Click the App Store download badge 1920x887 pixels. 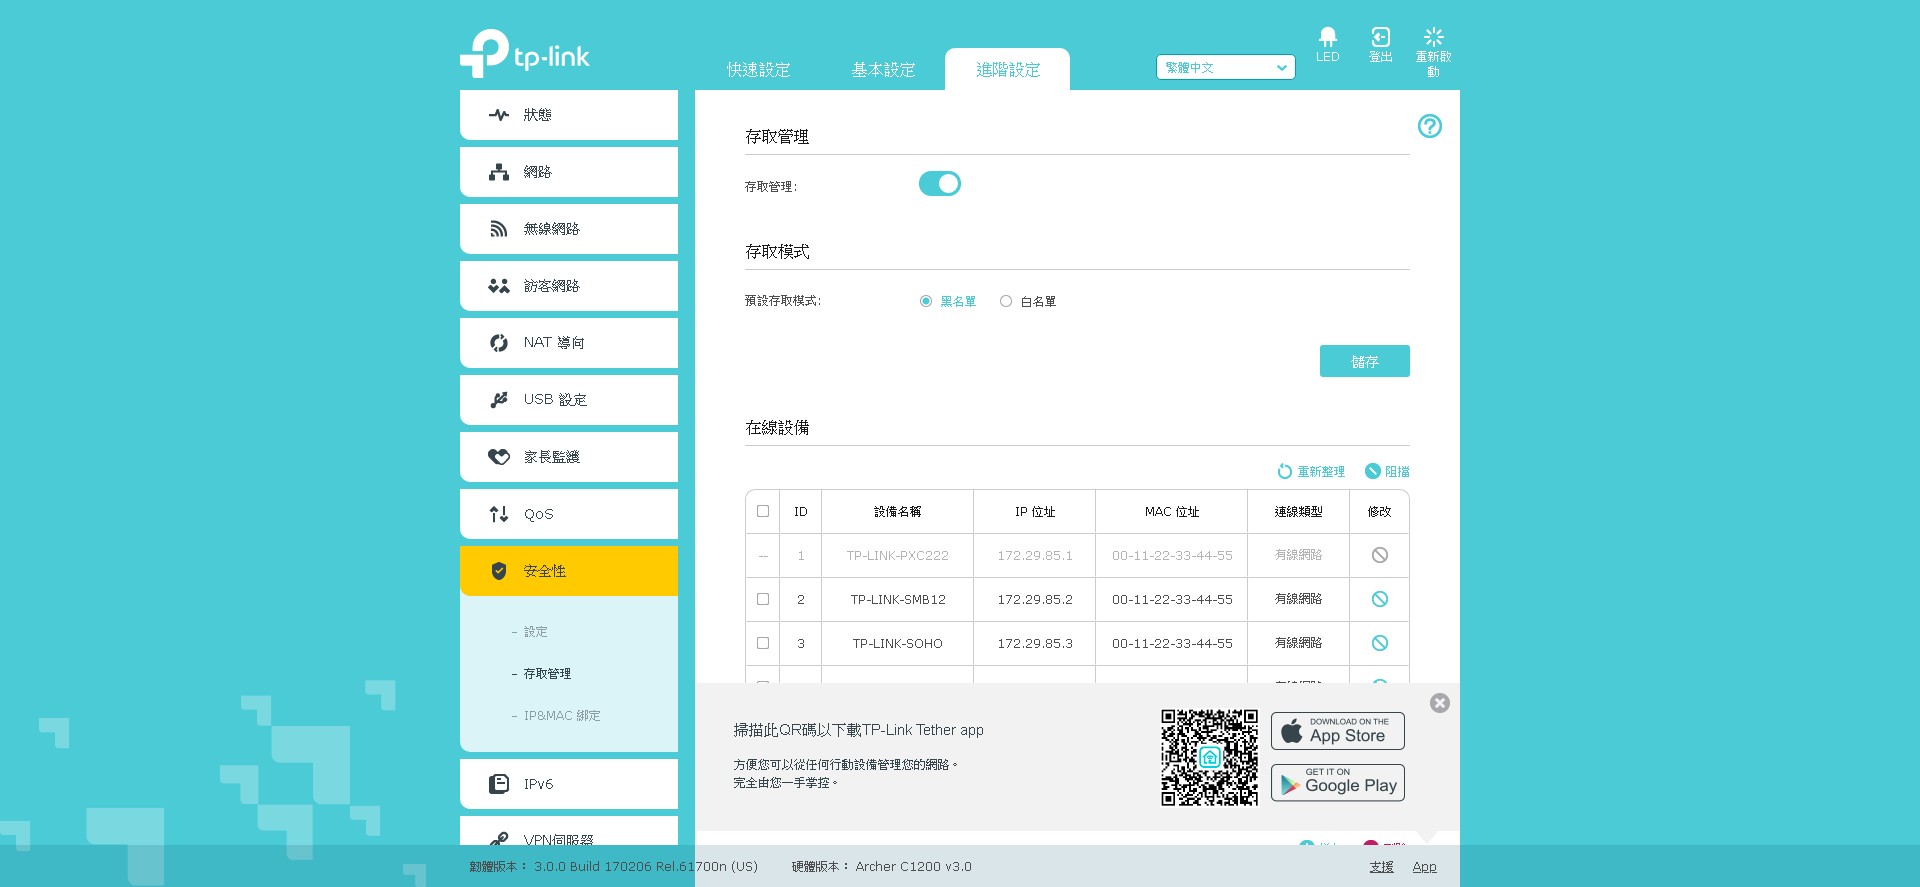[x=1338, y=731]
